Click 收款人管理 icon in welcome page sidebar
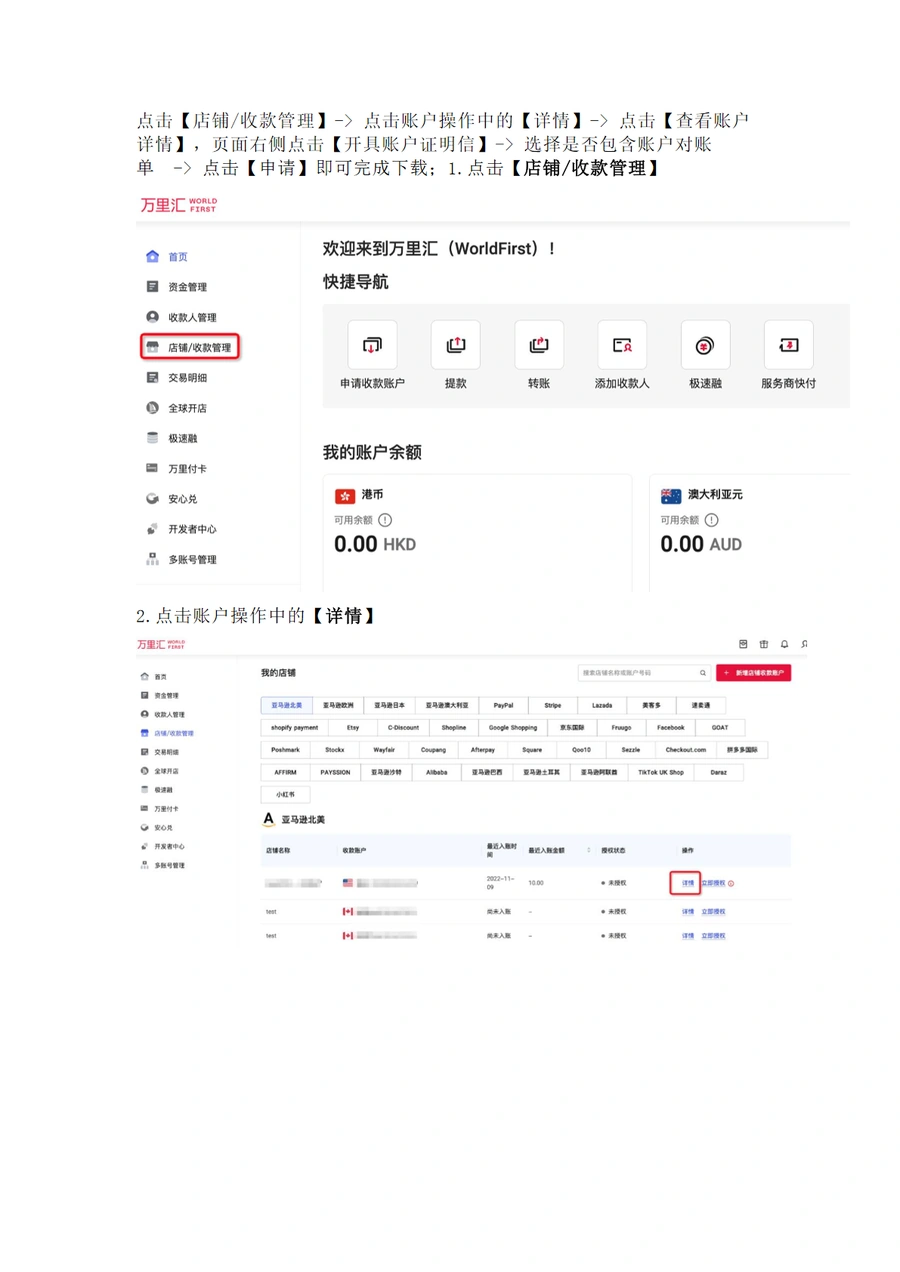900x1272 pixels. point(152,317)
